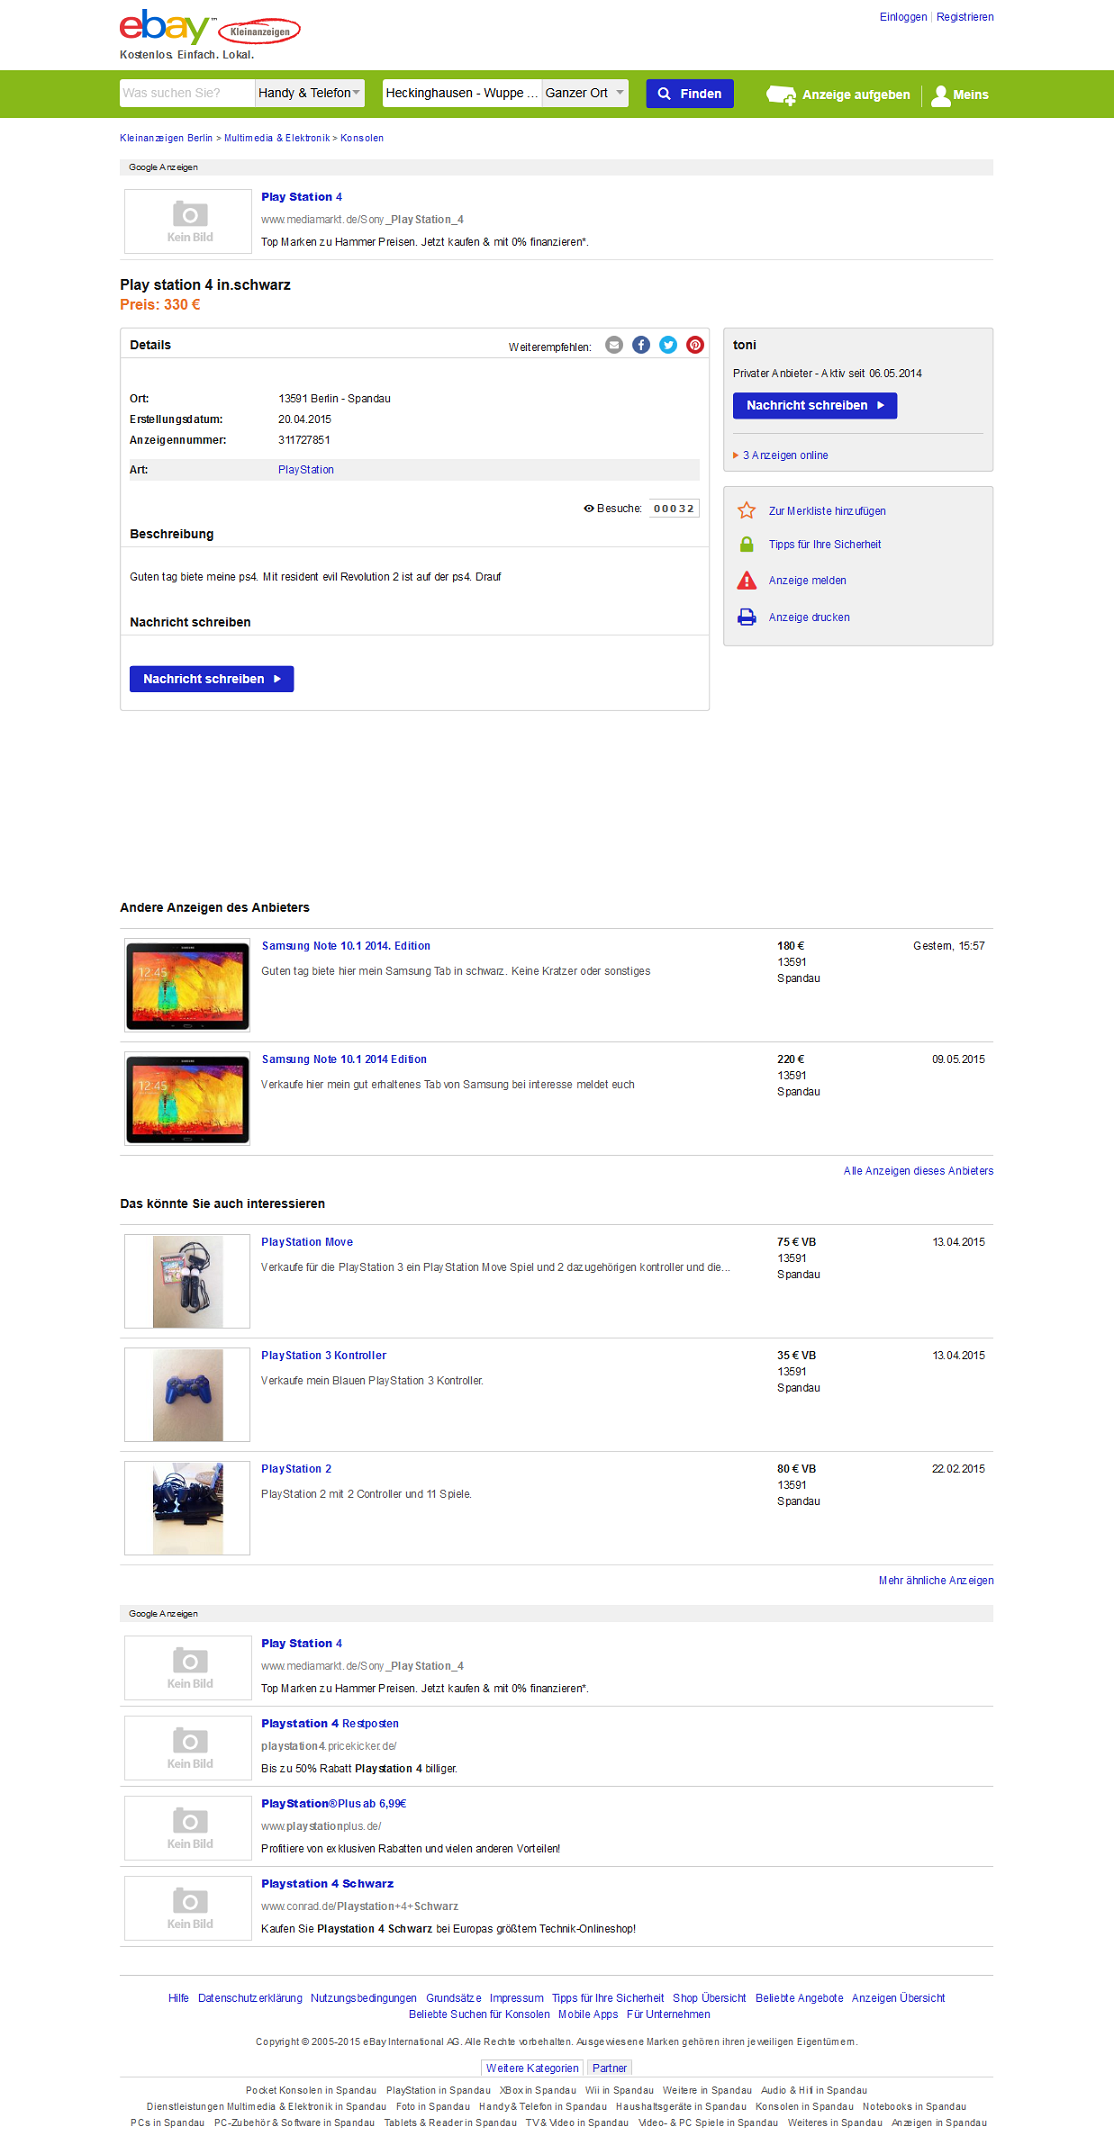Screen dimensions: 1114x2145
Task: Click the eBay Kleinanzeigen logo
Action: click(x=210, y=28)
